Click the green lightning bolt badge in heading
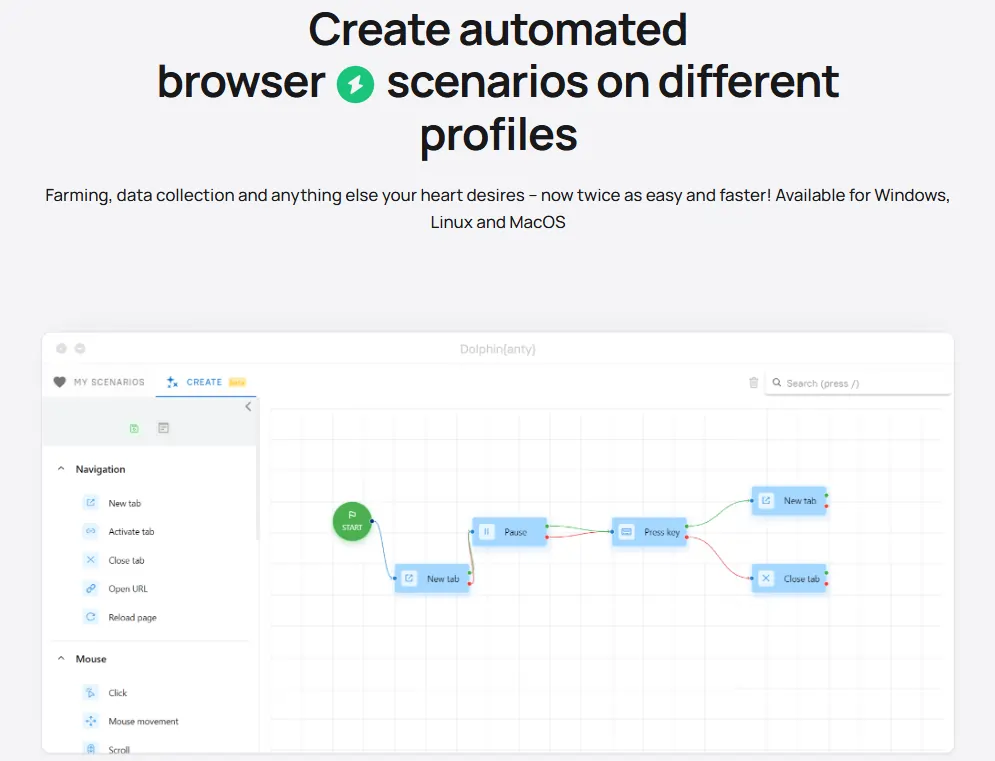The height and width of the screenshot is (761, 995). pyautogui.click(x=355, y=84)
